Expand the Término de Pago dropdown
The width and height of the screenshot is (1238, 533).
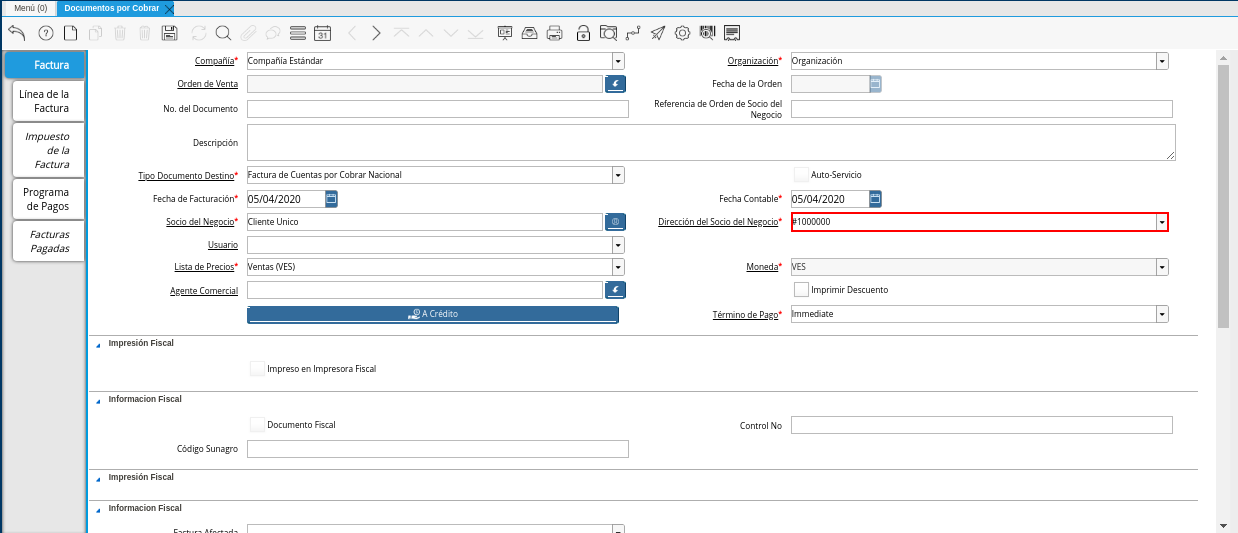click(x=1161, y=314)
